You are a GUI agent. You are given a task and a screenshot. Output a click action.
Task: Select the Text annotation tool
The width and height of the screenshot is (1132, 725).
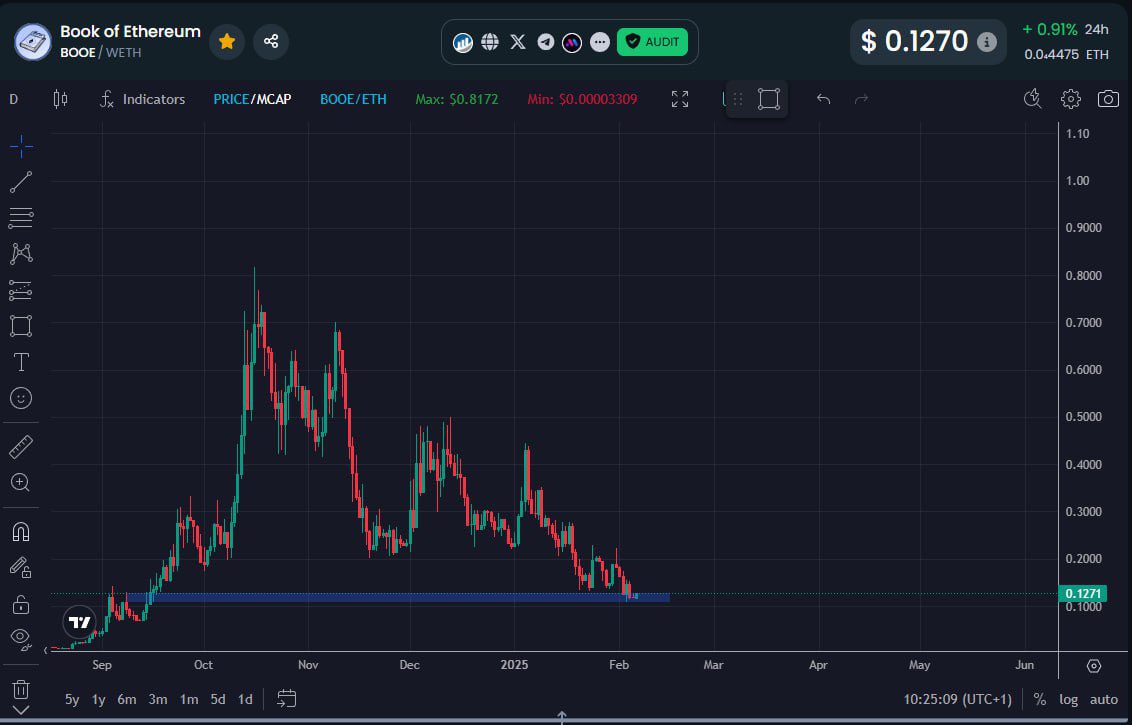click(x=21, y=362)
